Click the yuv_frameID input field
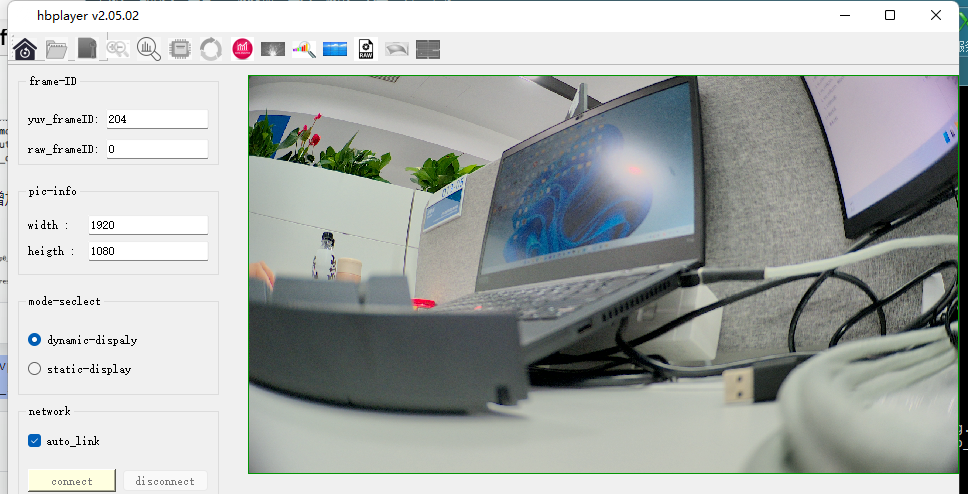 pos(157,119)
